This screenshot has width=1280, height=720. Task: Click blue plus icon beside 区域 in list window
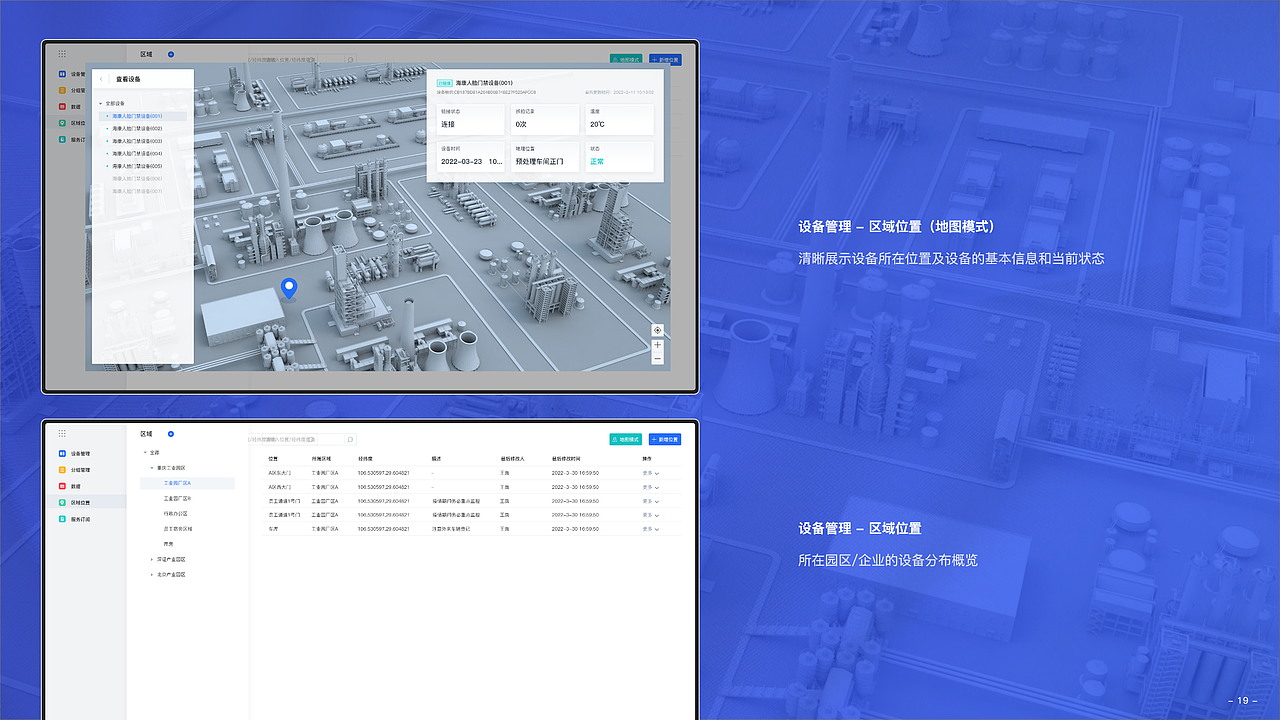click(171, 434)
